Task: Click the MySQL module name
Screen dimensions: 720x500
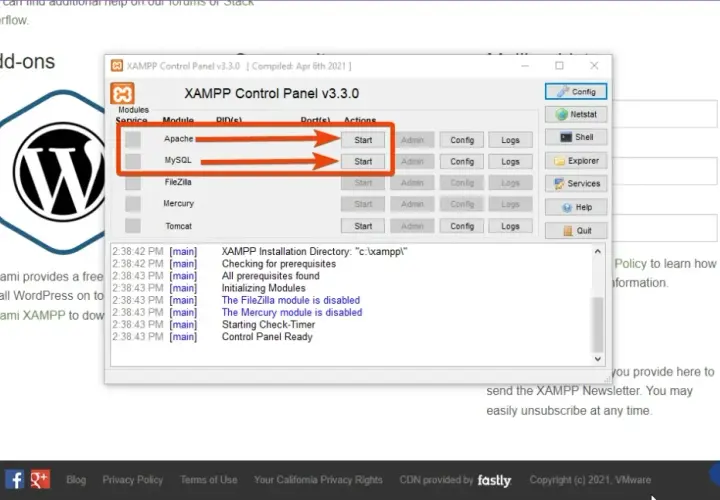Action: (178, 160)
